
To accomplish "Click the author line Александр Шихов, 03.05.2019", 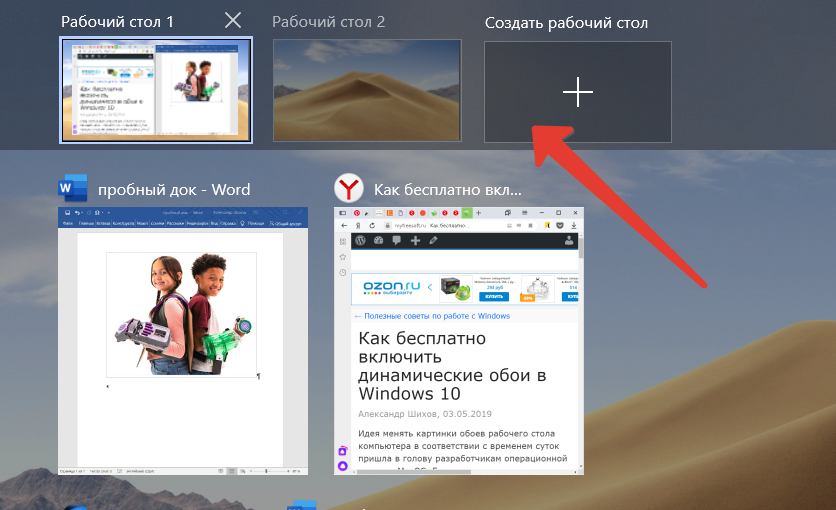I will (425, 414).
